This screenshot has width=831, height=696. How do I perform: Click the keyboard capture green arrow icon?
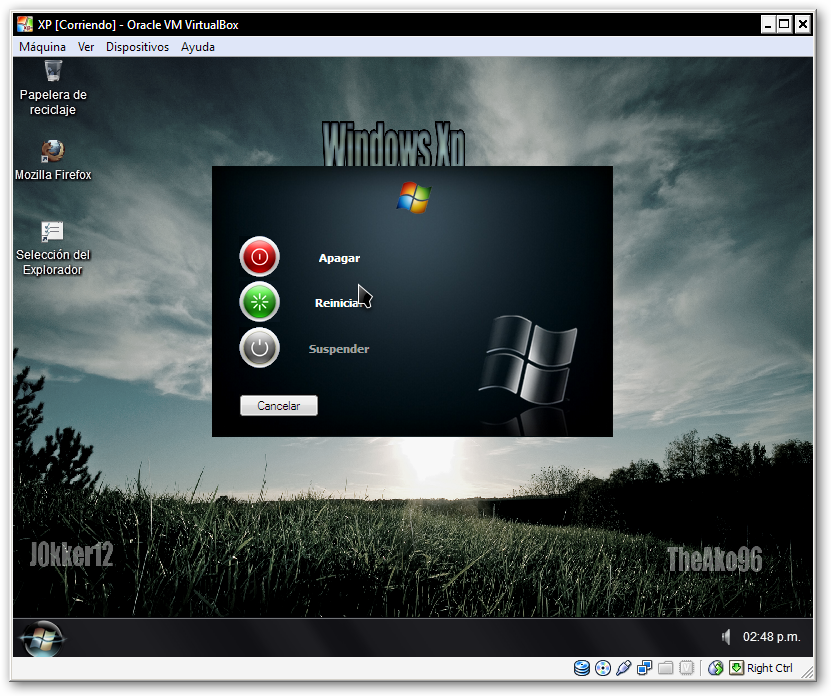(x=736, y=668)
